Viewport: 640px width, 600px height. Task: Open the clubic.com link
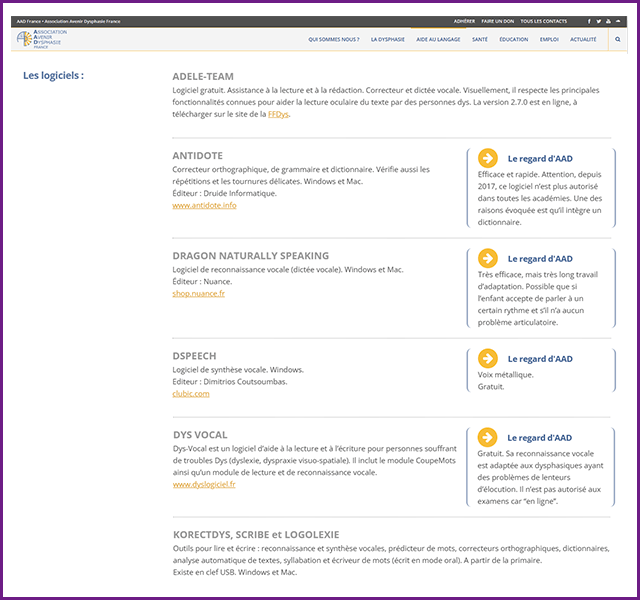tap(191, 394)
